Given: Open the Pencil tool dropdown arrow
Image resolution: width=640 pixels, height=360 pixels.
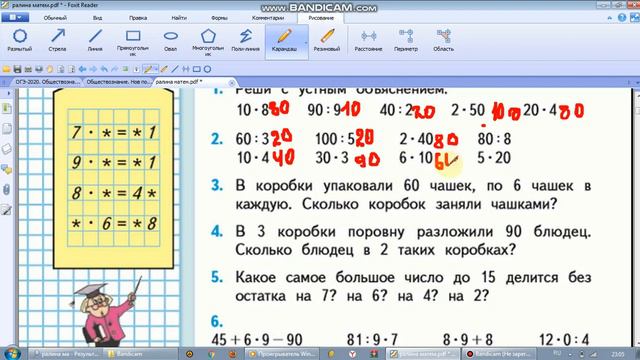Looking at the screenshot, I should coord(305,42).
